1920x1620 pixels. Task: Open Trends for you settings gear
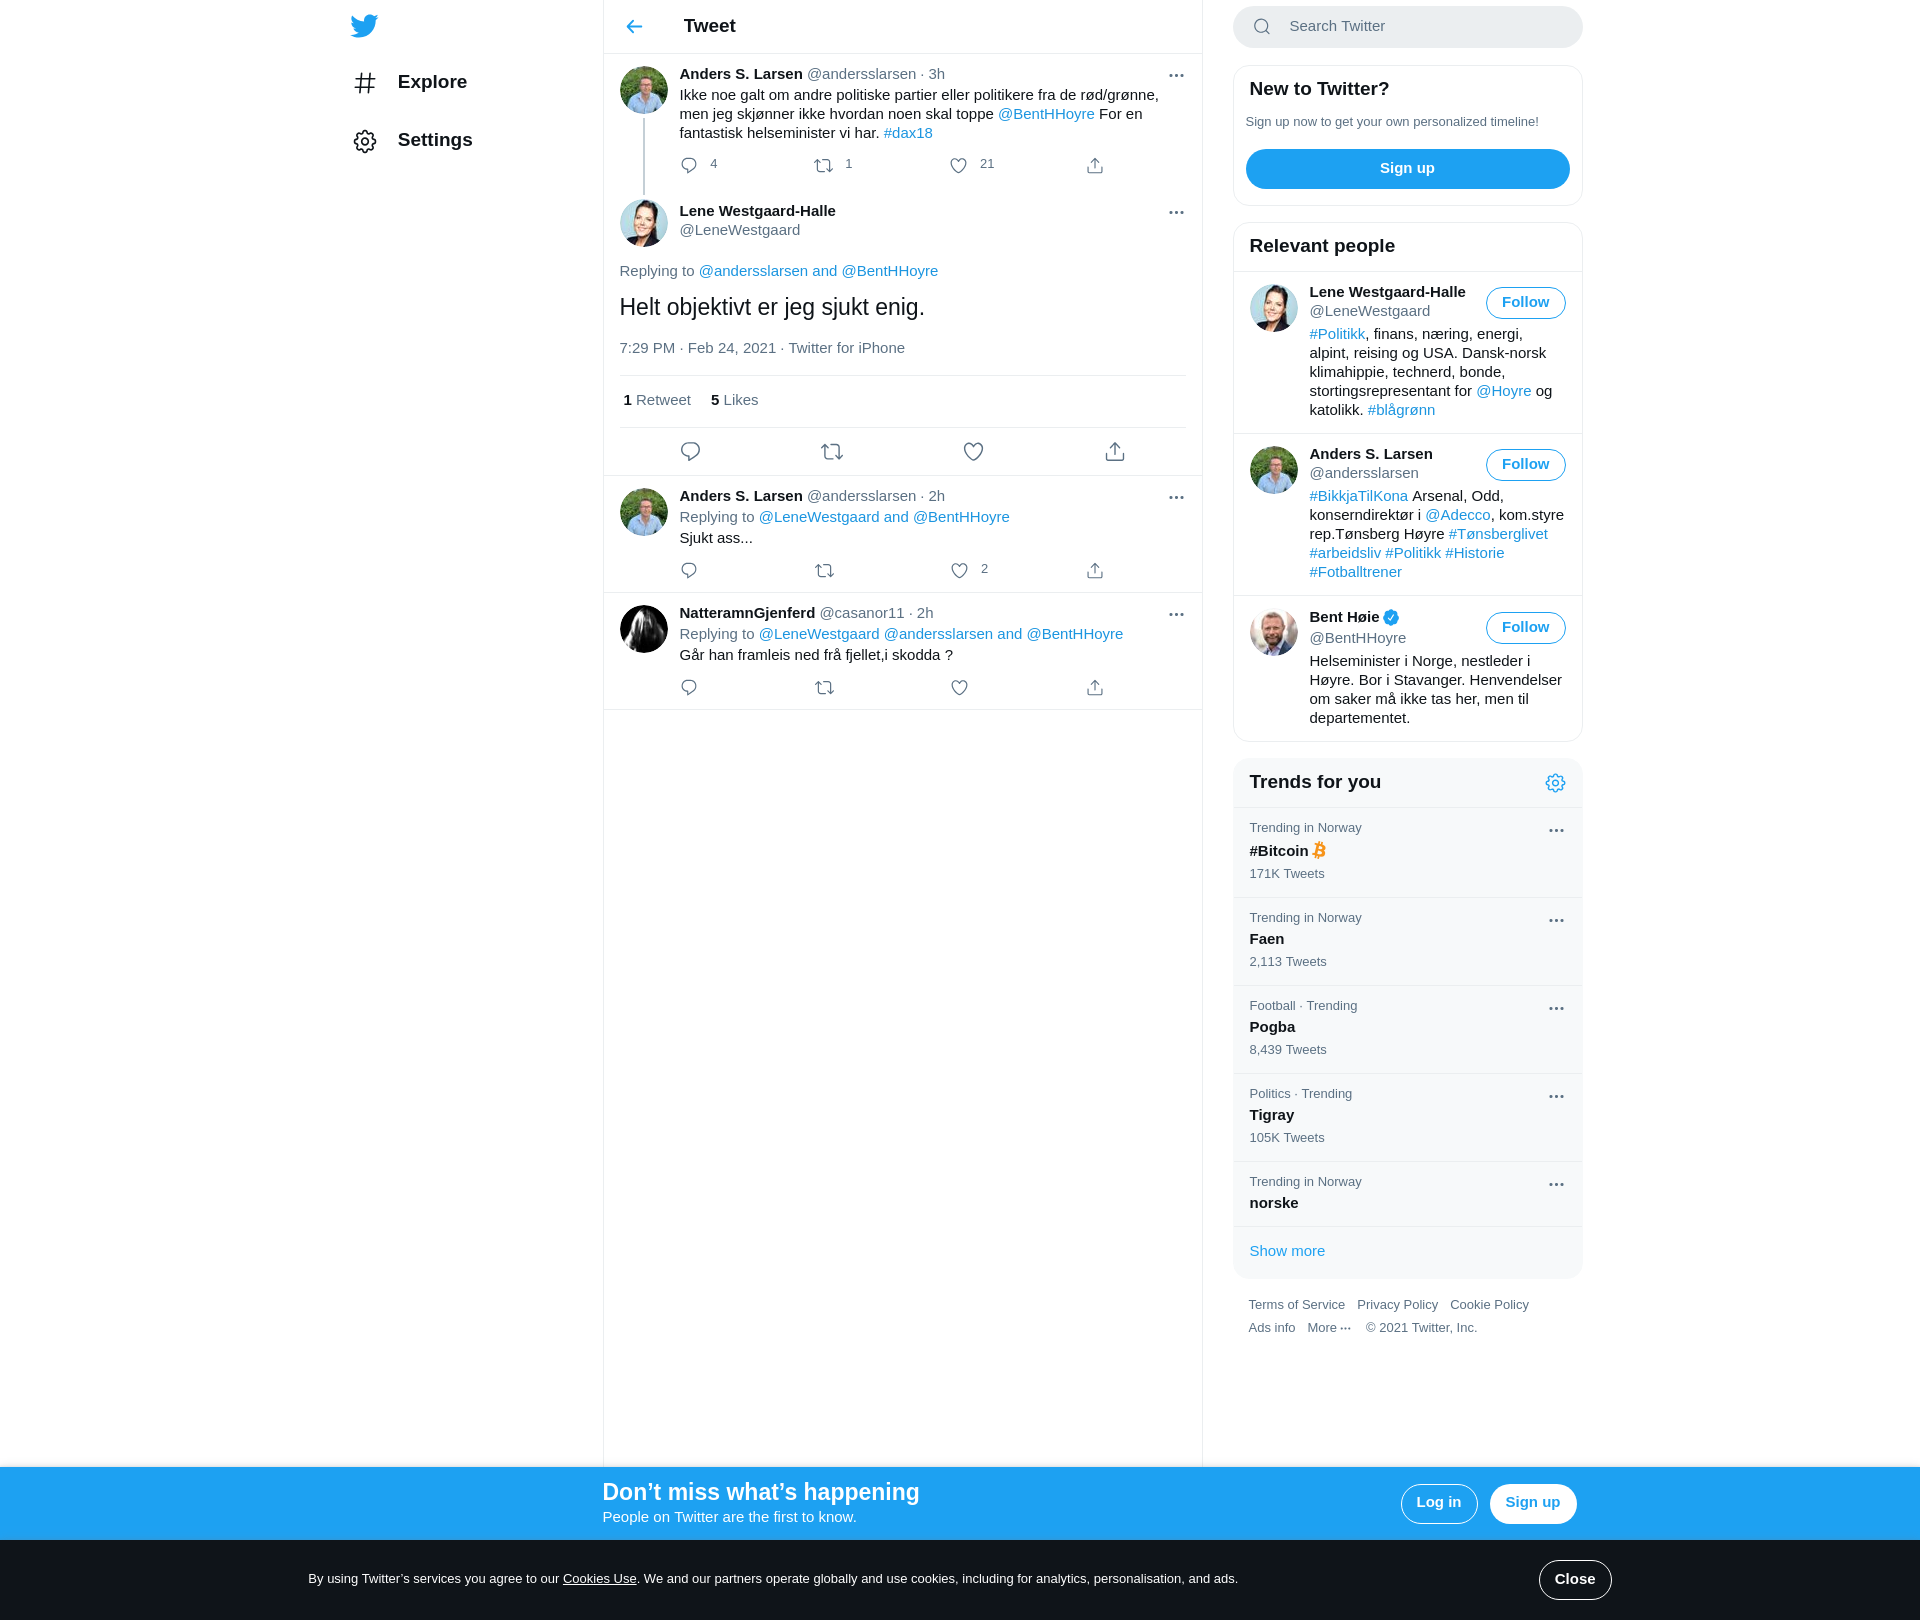pyautogui.click(x=1554, y=783)
